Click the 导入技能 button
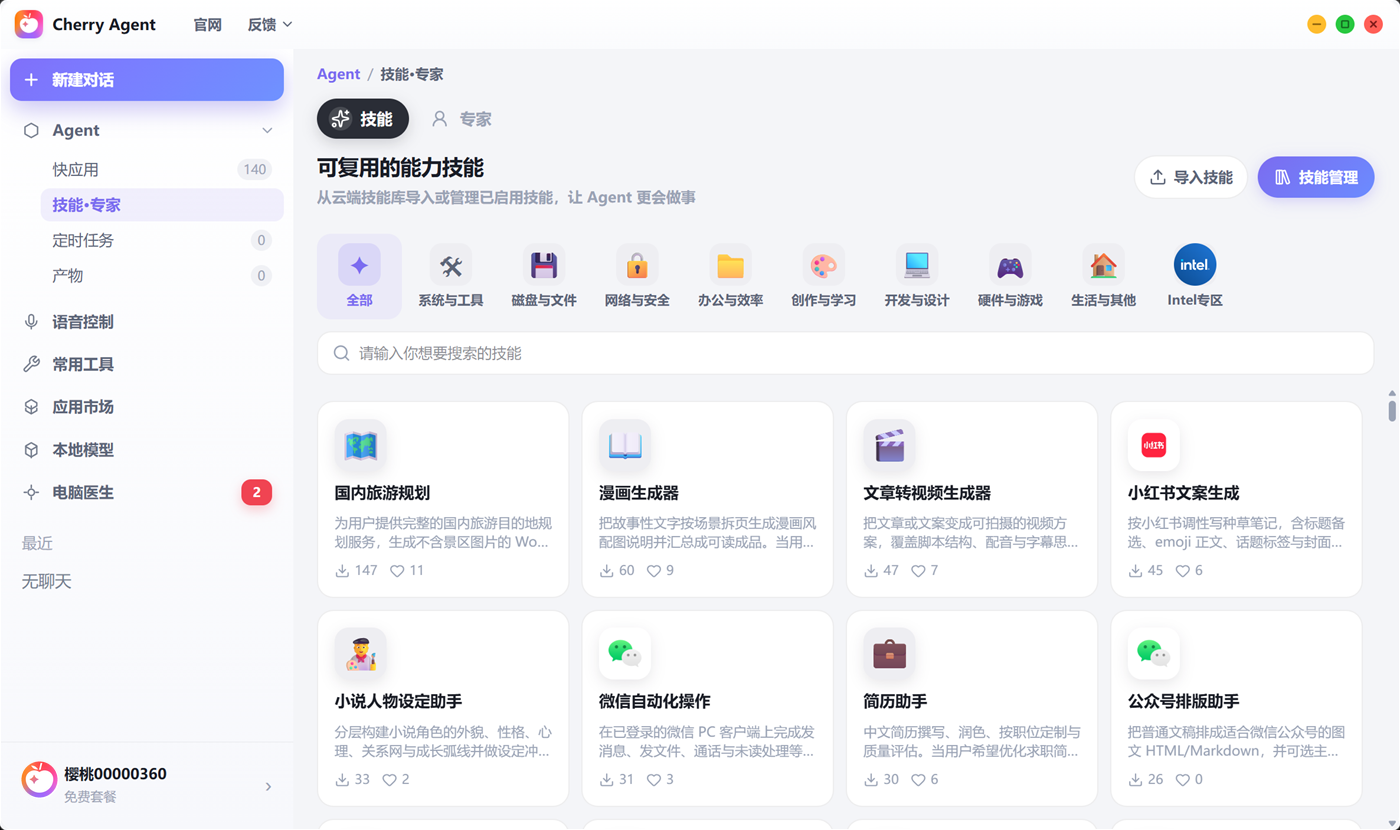1400x830 pixels. 1191,177
